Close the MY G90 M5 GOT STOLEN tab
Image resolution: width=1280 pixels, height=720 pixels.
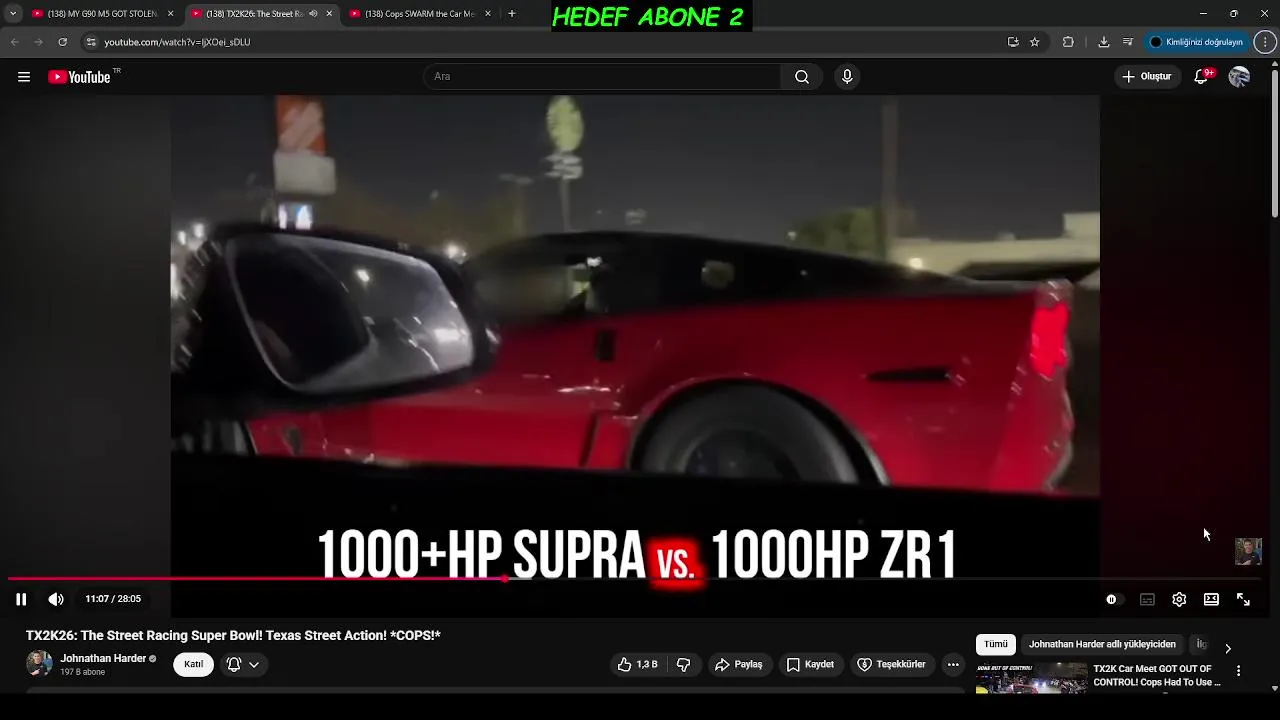171,14
